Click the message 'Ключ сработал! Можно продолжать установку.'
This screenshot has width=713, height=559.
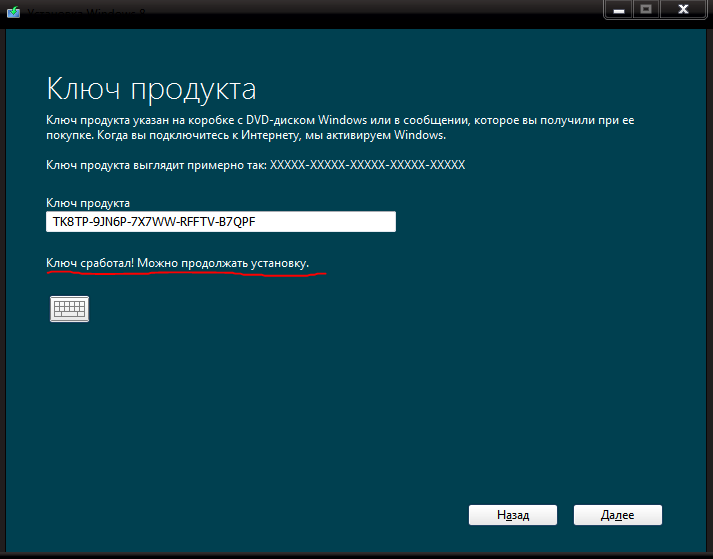pos(177,263)
